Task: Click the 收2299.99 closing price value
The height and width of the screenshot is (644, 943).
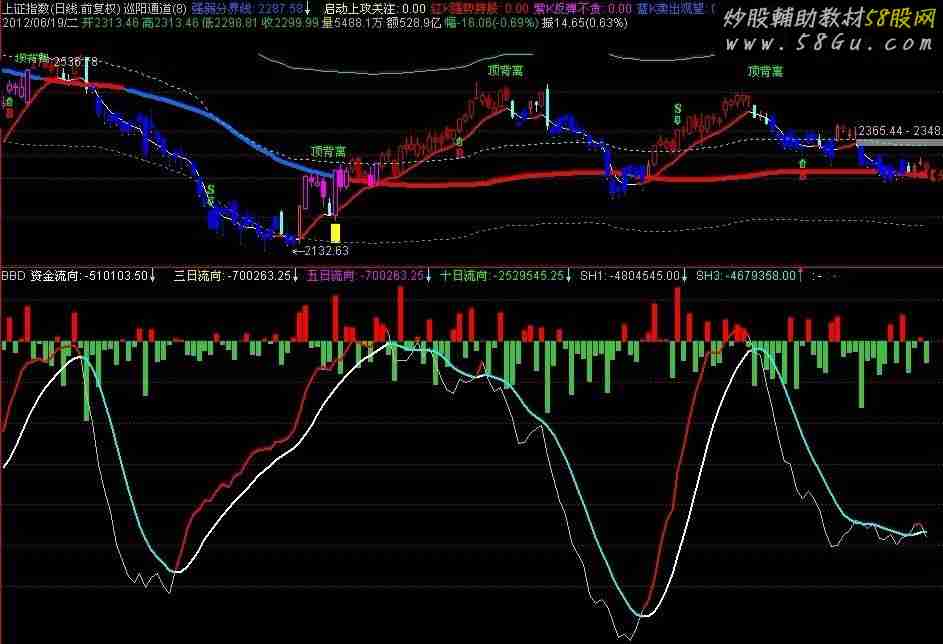Action: (x=291, y=23)
